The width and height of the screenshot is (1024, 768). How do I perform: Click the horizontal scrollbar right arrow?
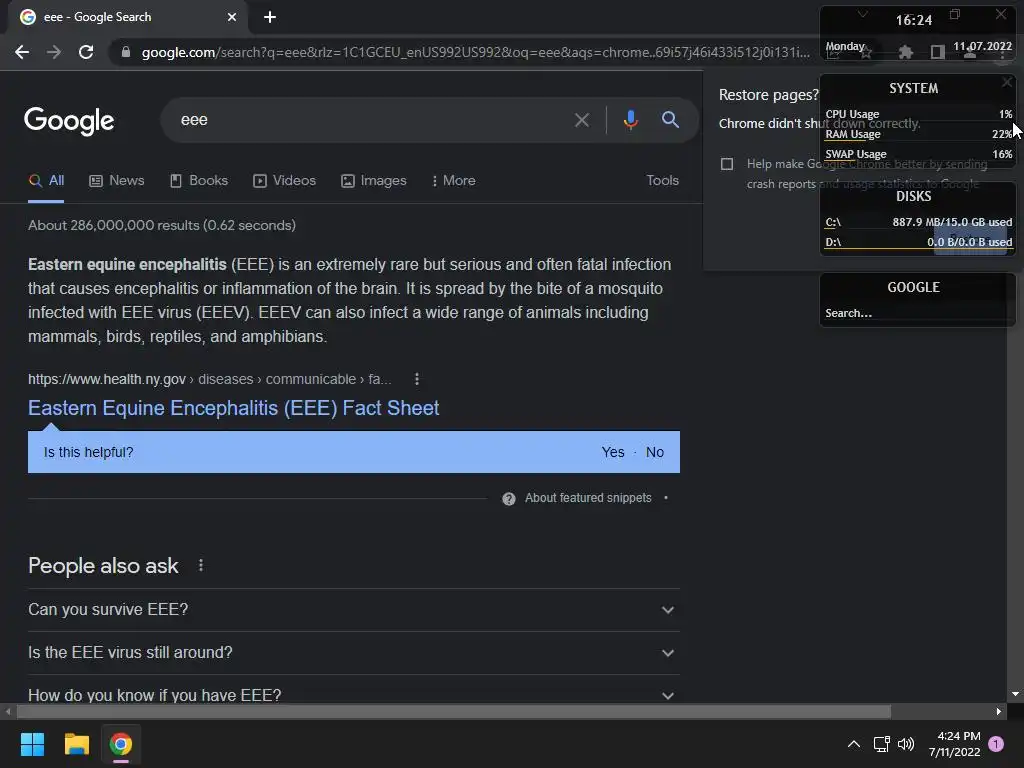[x=999, y=711]
